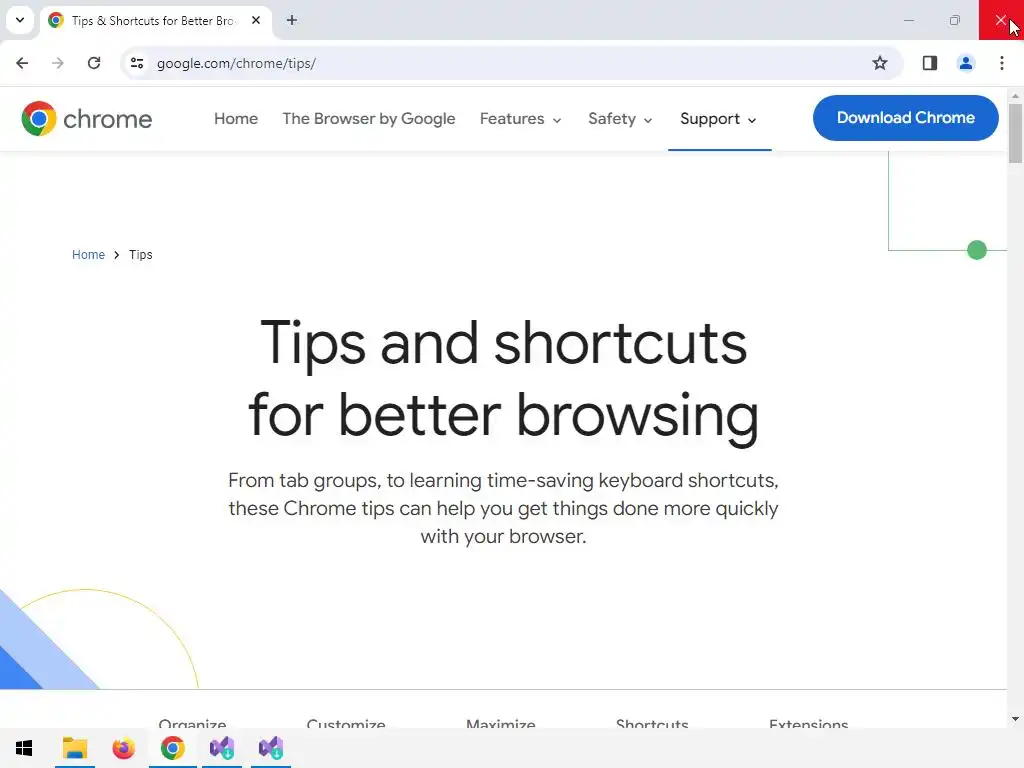Image resolution: width=1024 pixels, height=768 pixels.
Task: Open the tab search dropdown arrow
Action: click(20, 20)
